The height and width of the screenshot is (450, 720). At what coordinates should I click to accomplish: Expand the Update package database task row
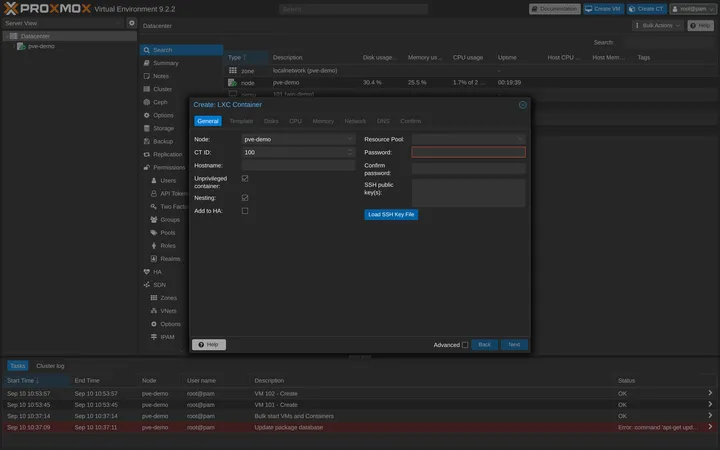(x=710, y=427)
